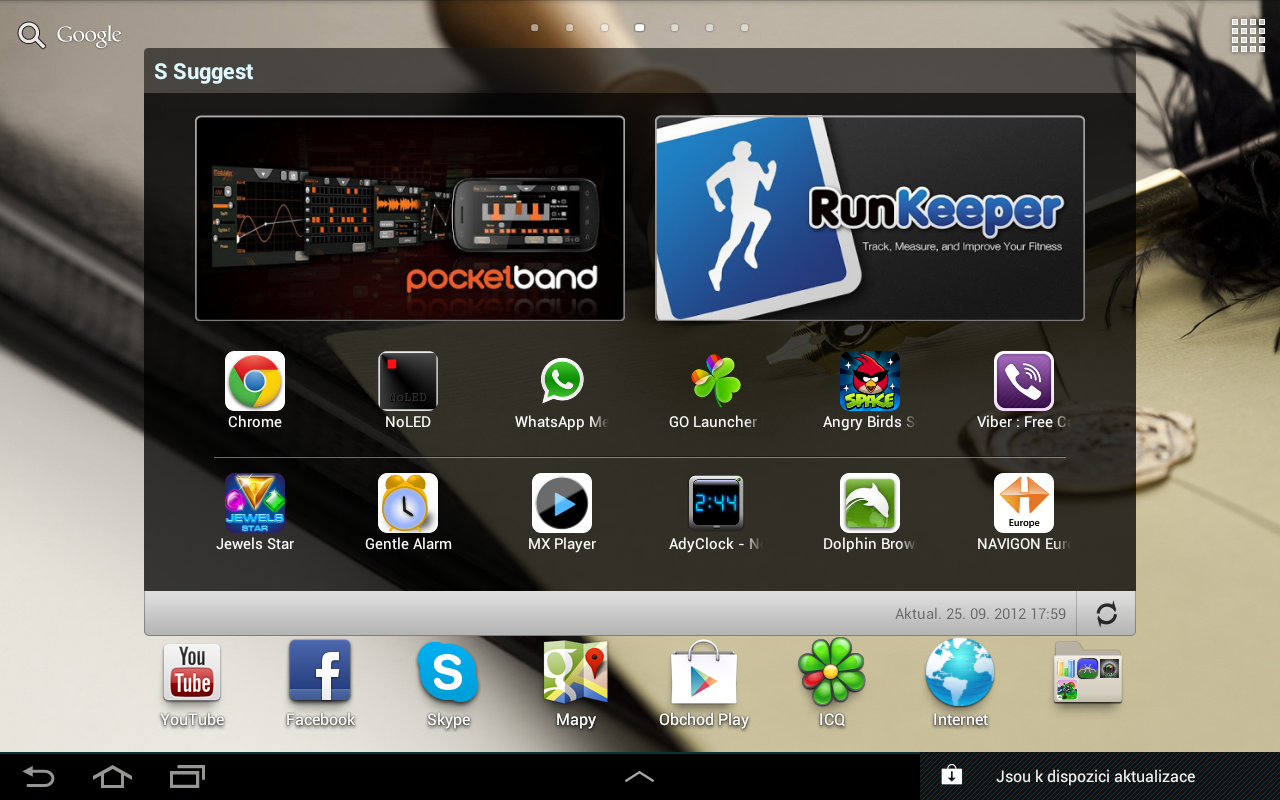Image resolution: width=1280 pixels, height=800 pixels.
Task: Launch WhatsApp Messenger
Action: point(562,381)
